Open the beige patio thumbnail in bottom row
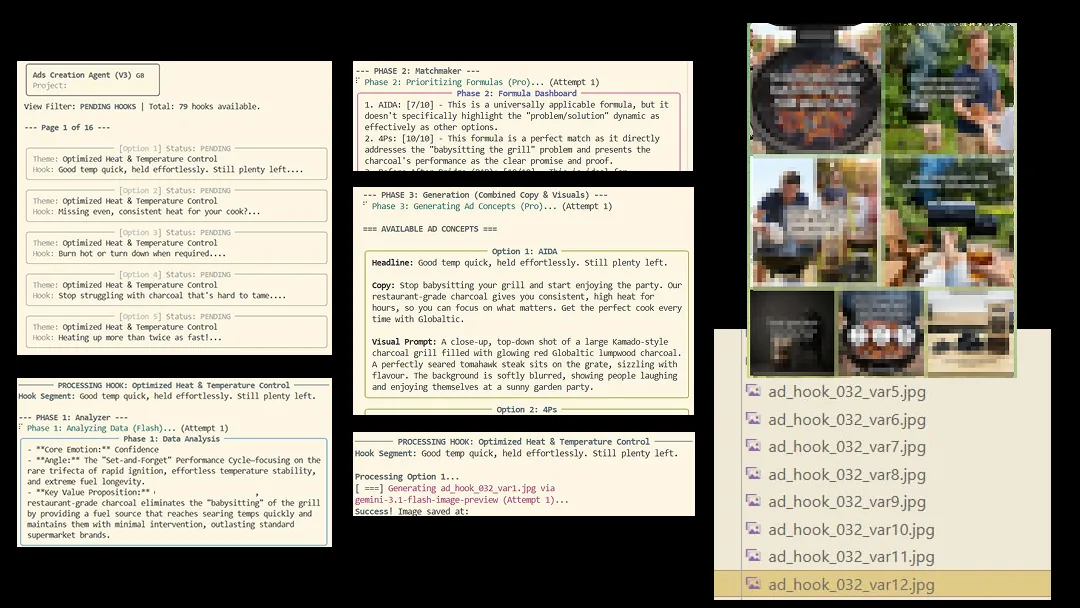The width and height of the screenshot is (1080, 608). click(x=970, y=333)
